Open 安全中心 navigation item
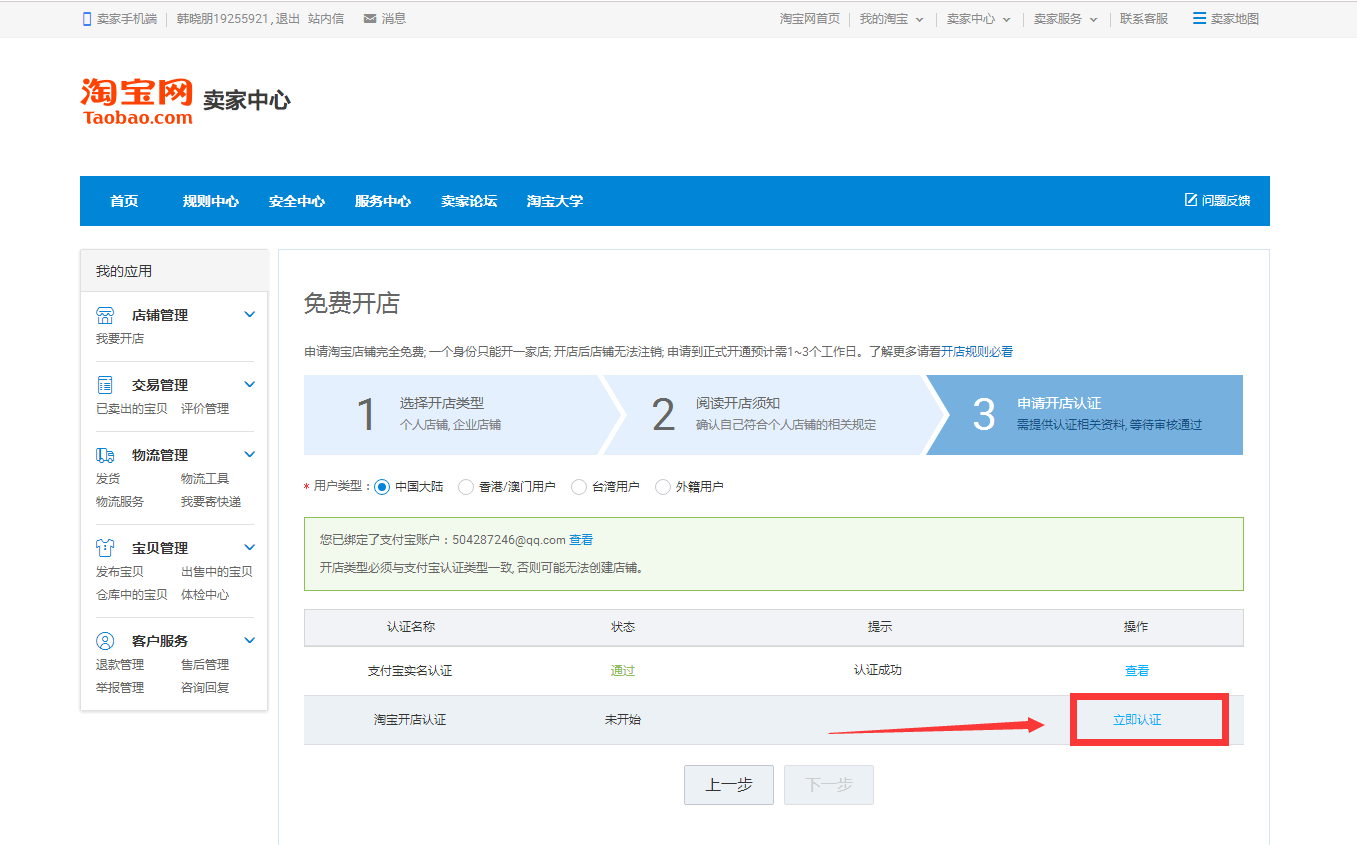This screenshot has width=1357, height=845. [x=297, y=201]
